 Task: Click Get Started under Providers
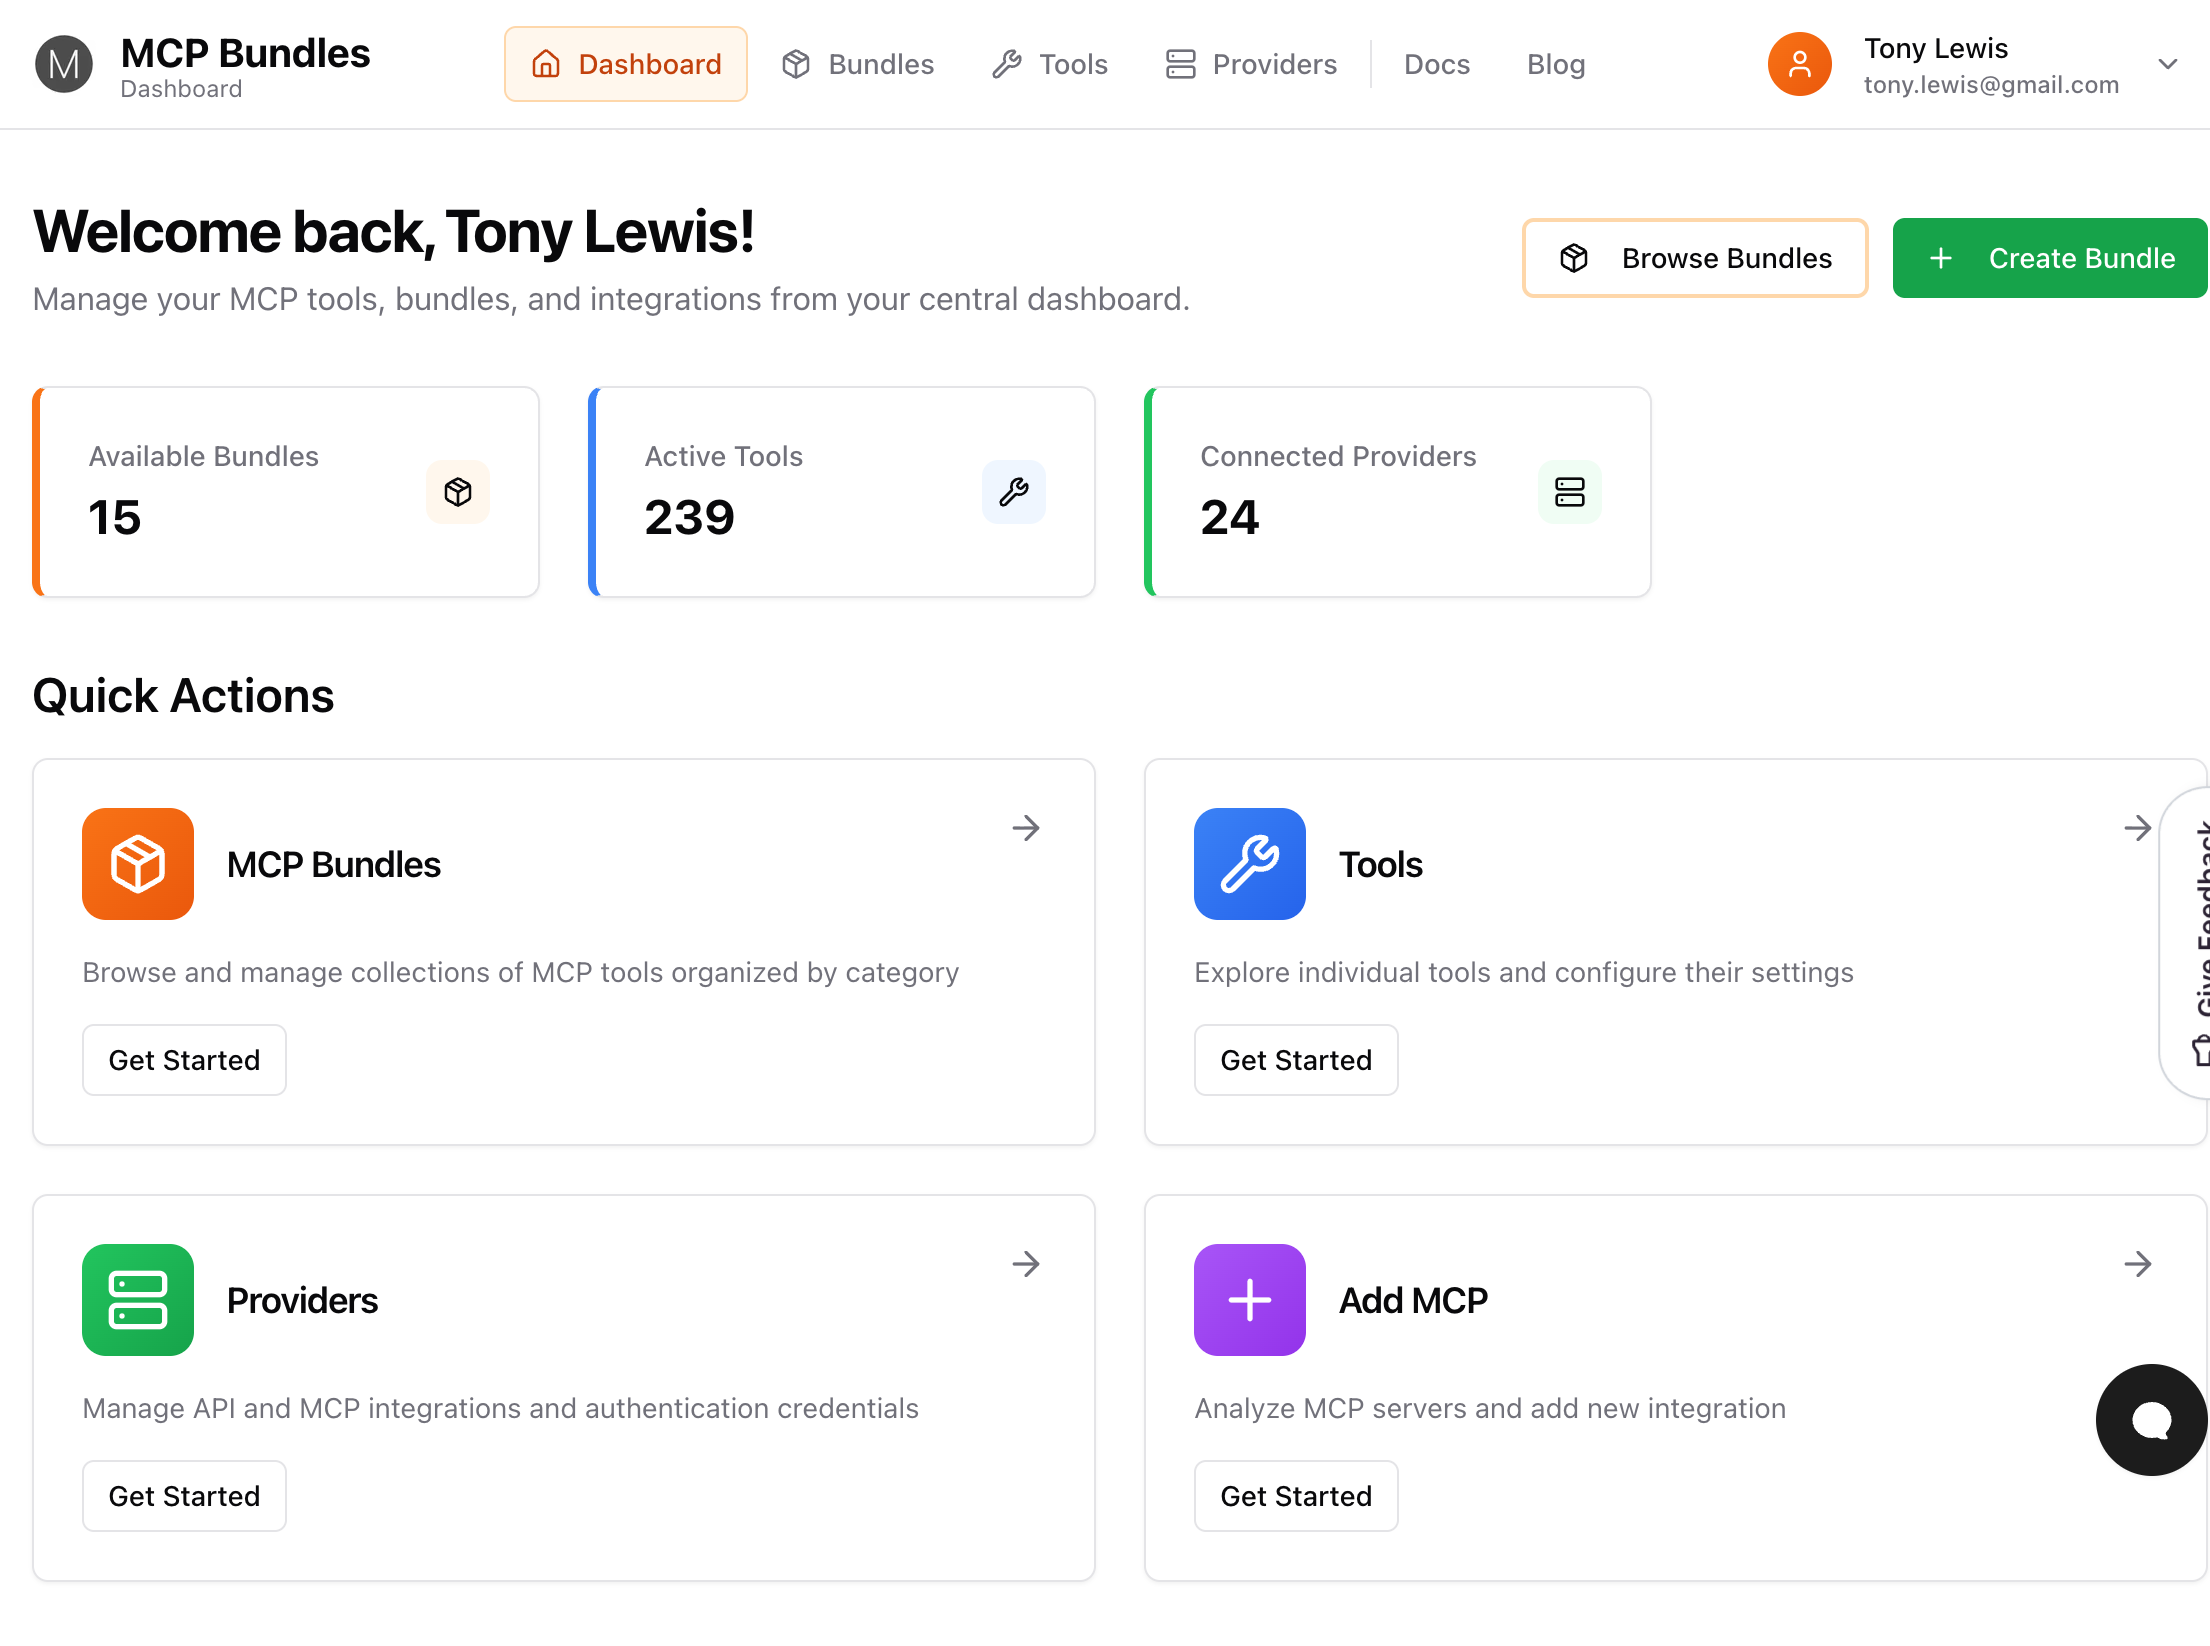183,1495
